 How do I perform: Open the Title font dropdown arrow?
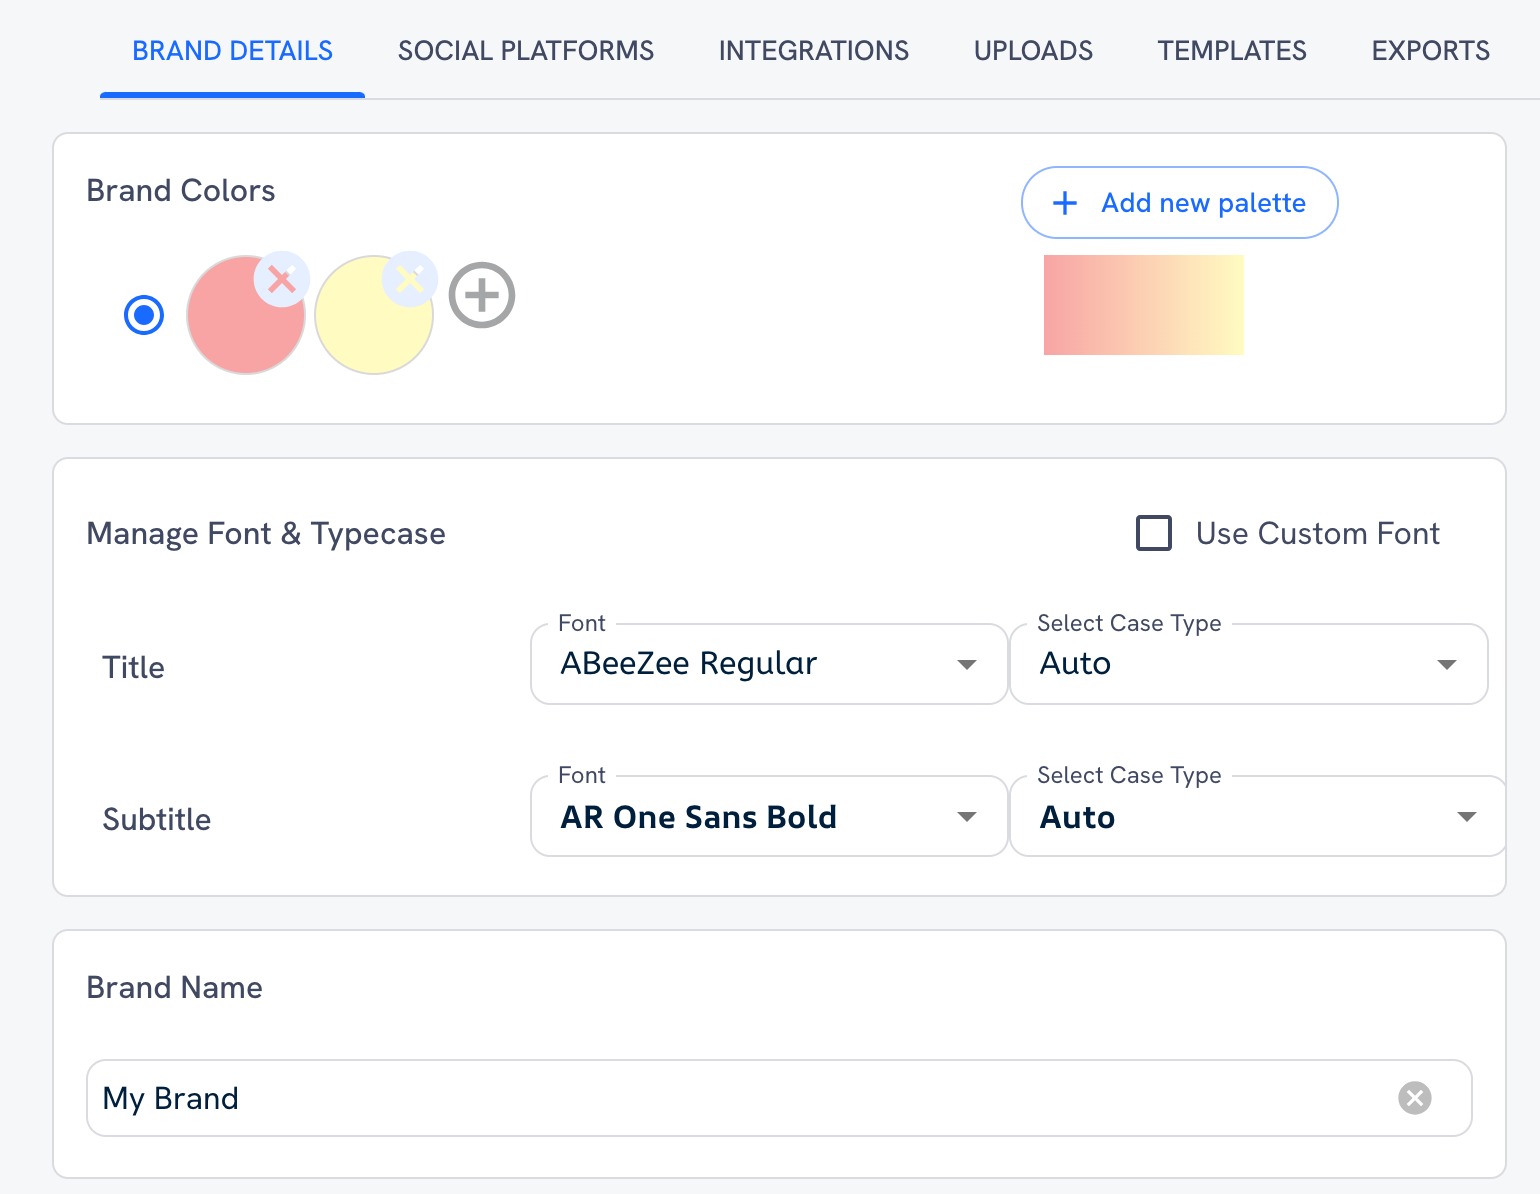966,663
